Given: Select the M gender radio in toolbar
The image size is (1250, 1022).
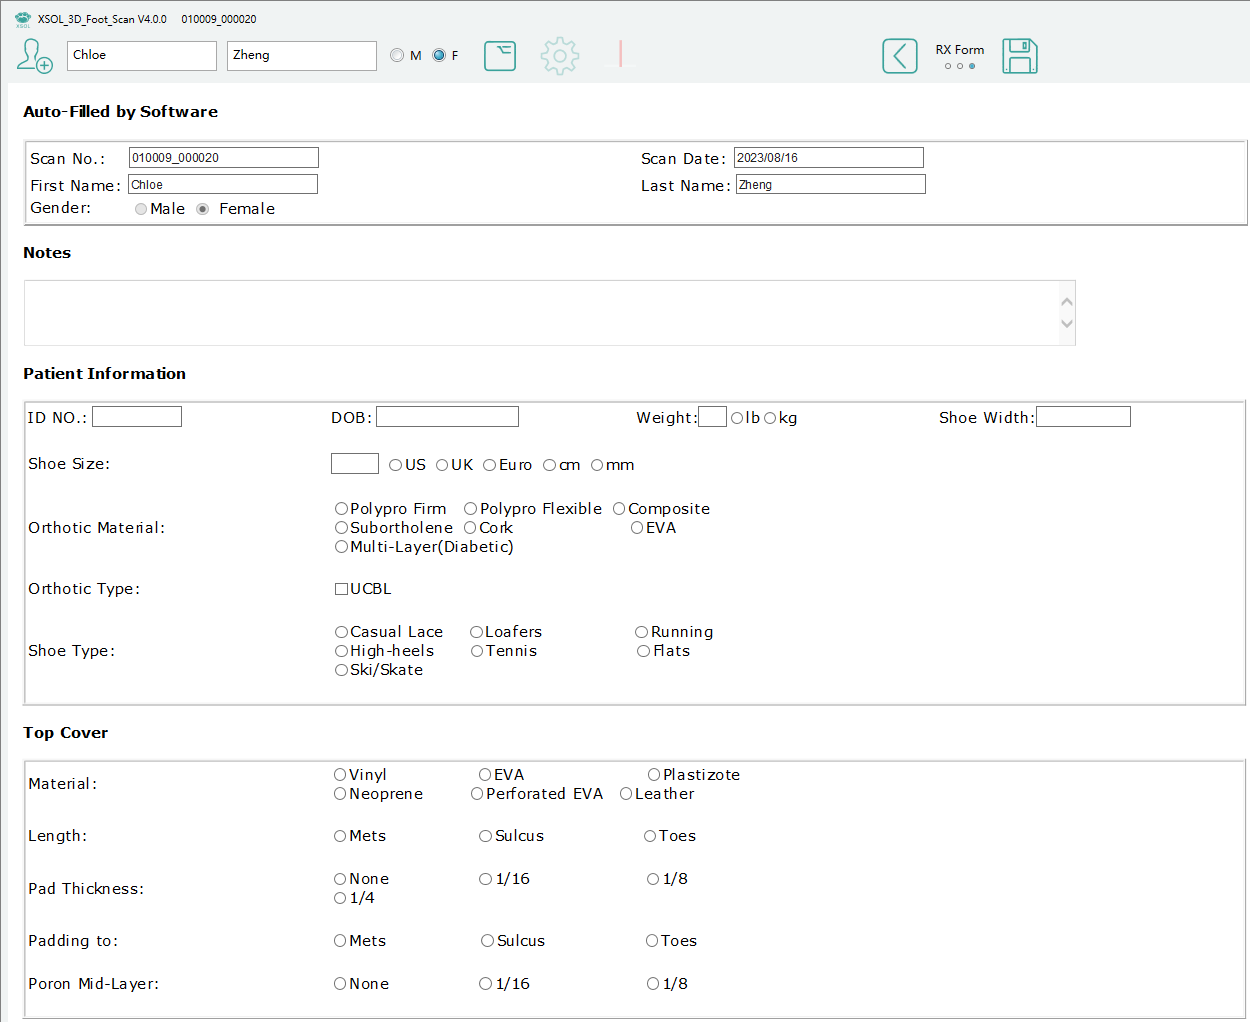Looking at the screenshot, I should point(398,56).
